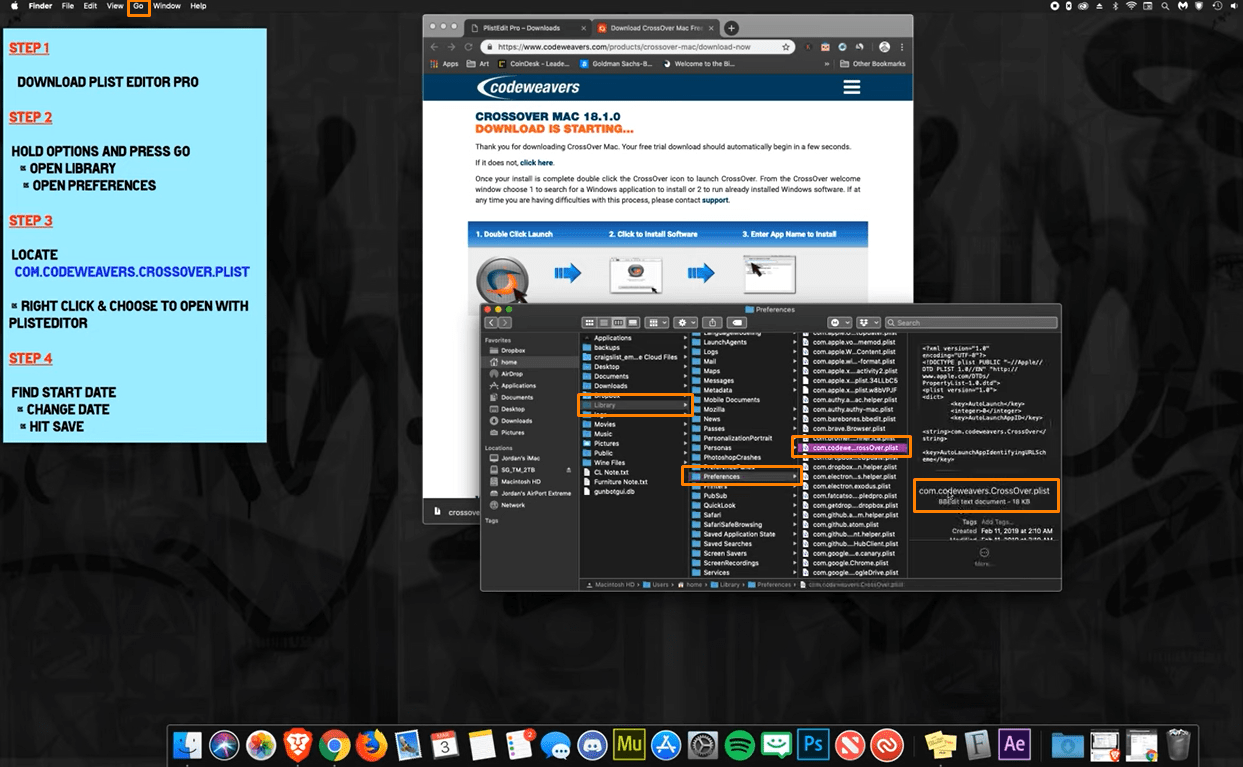The image size is (1243, 767).
Task: Switch Finder window to icon view
Action: point(590,323)
